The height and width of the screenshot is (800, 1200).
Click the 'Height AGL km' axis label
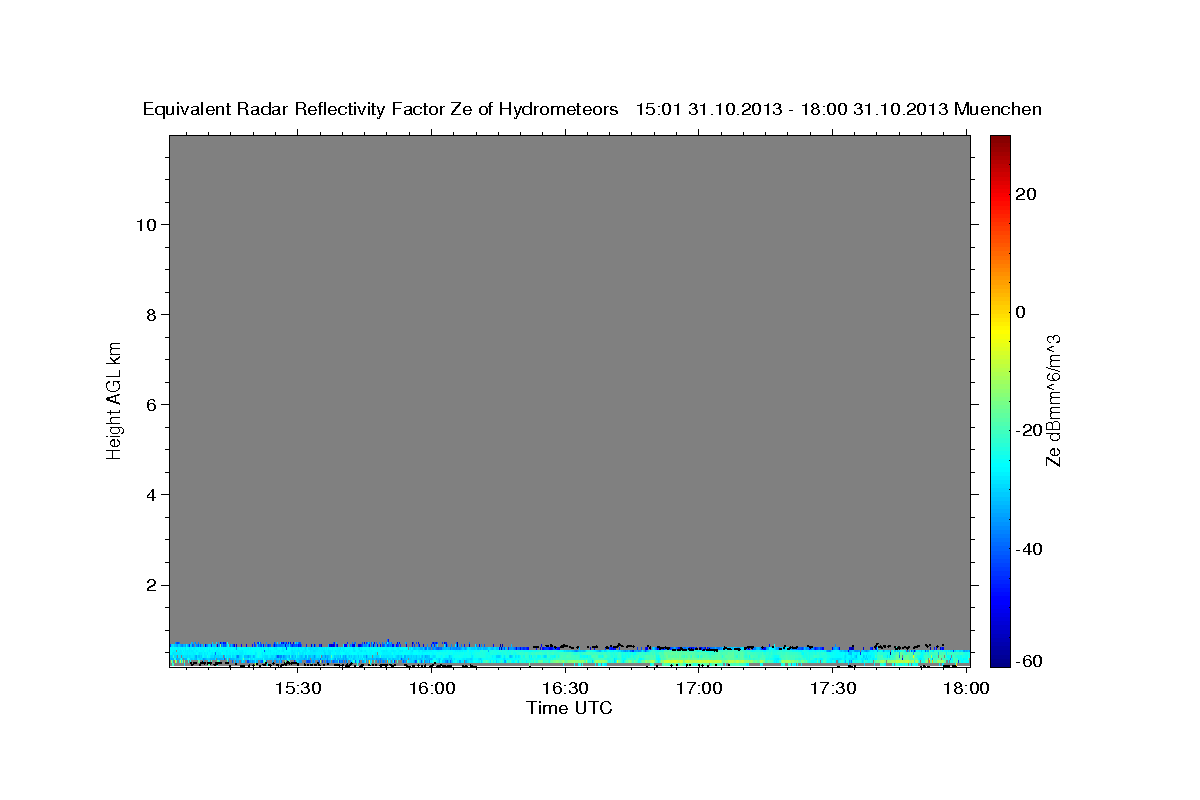click(x=115, y=399)
